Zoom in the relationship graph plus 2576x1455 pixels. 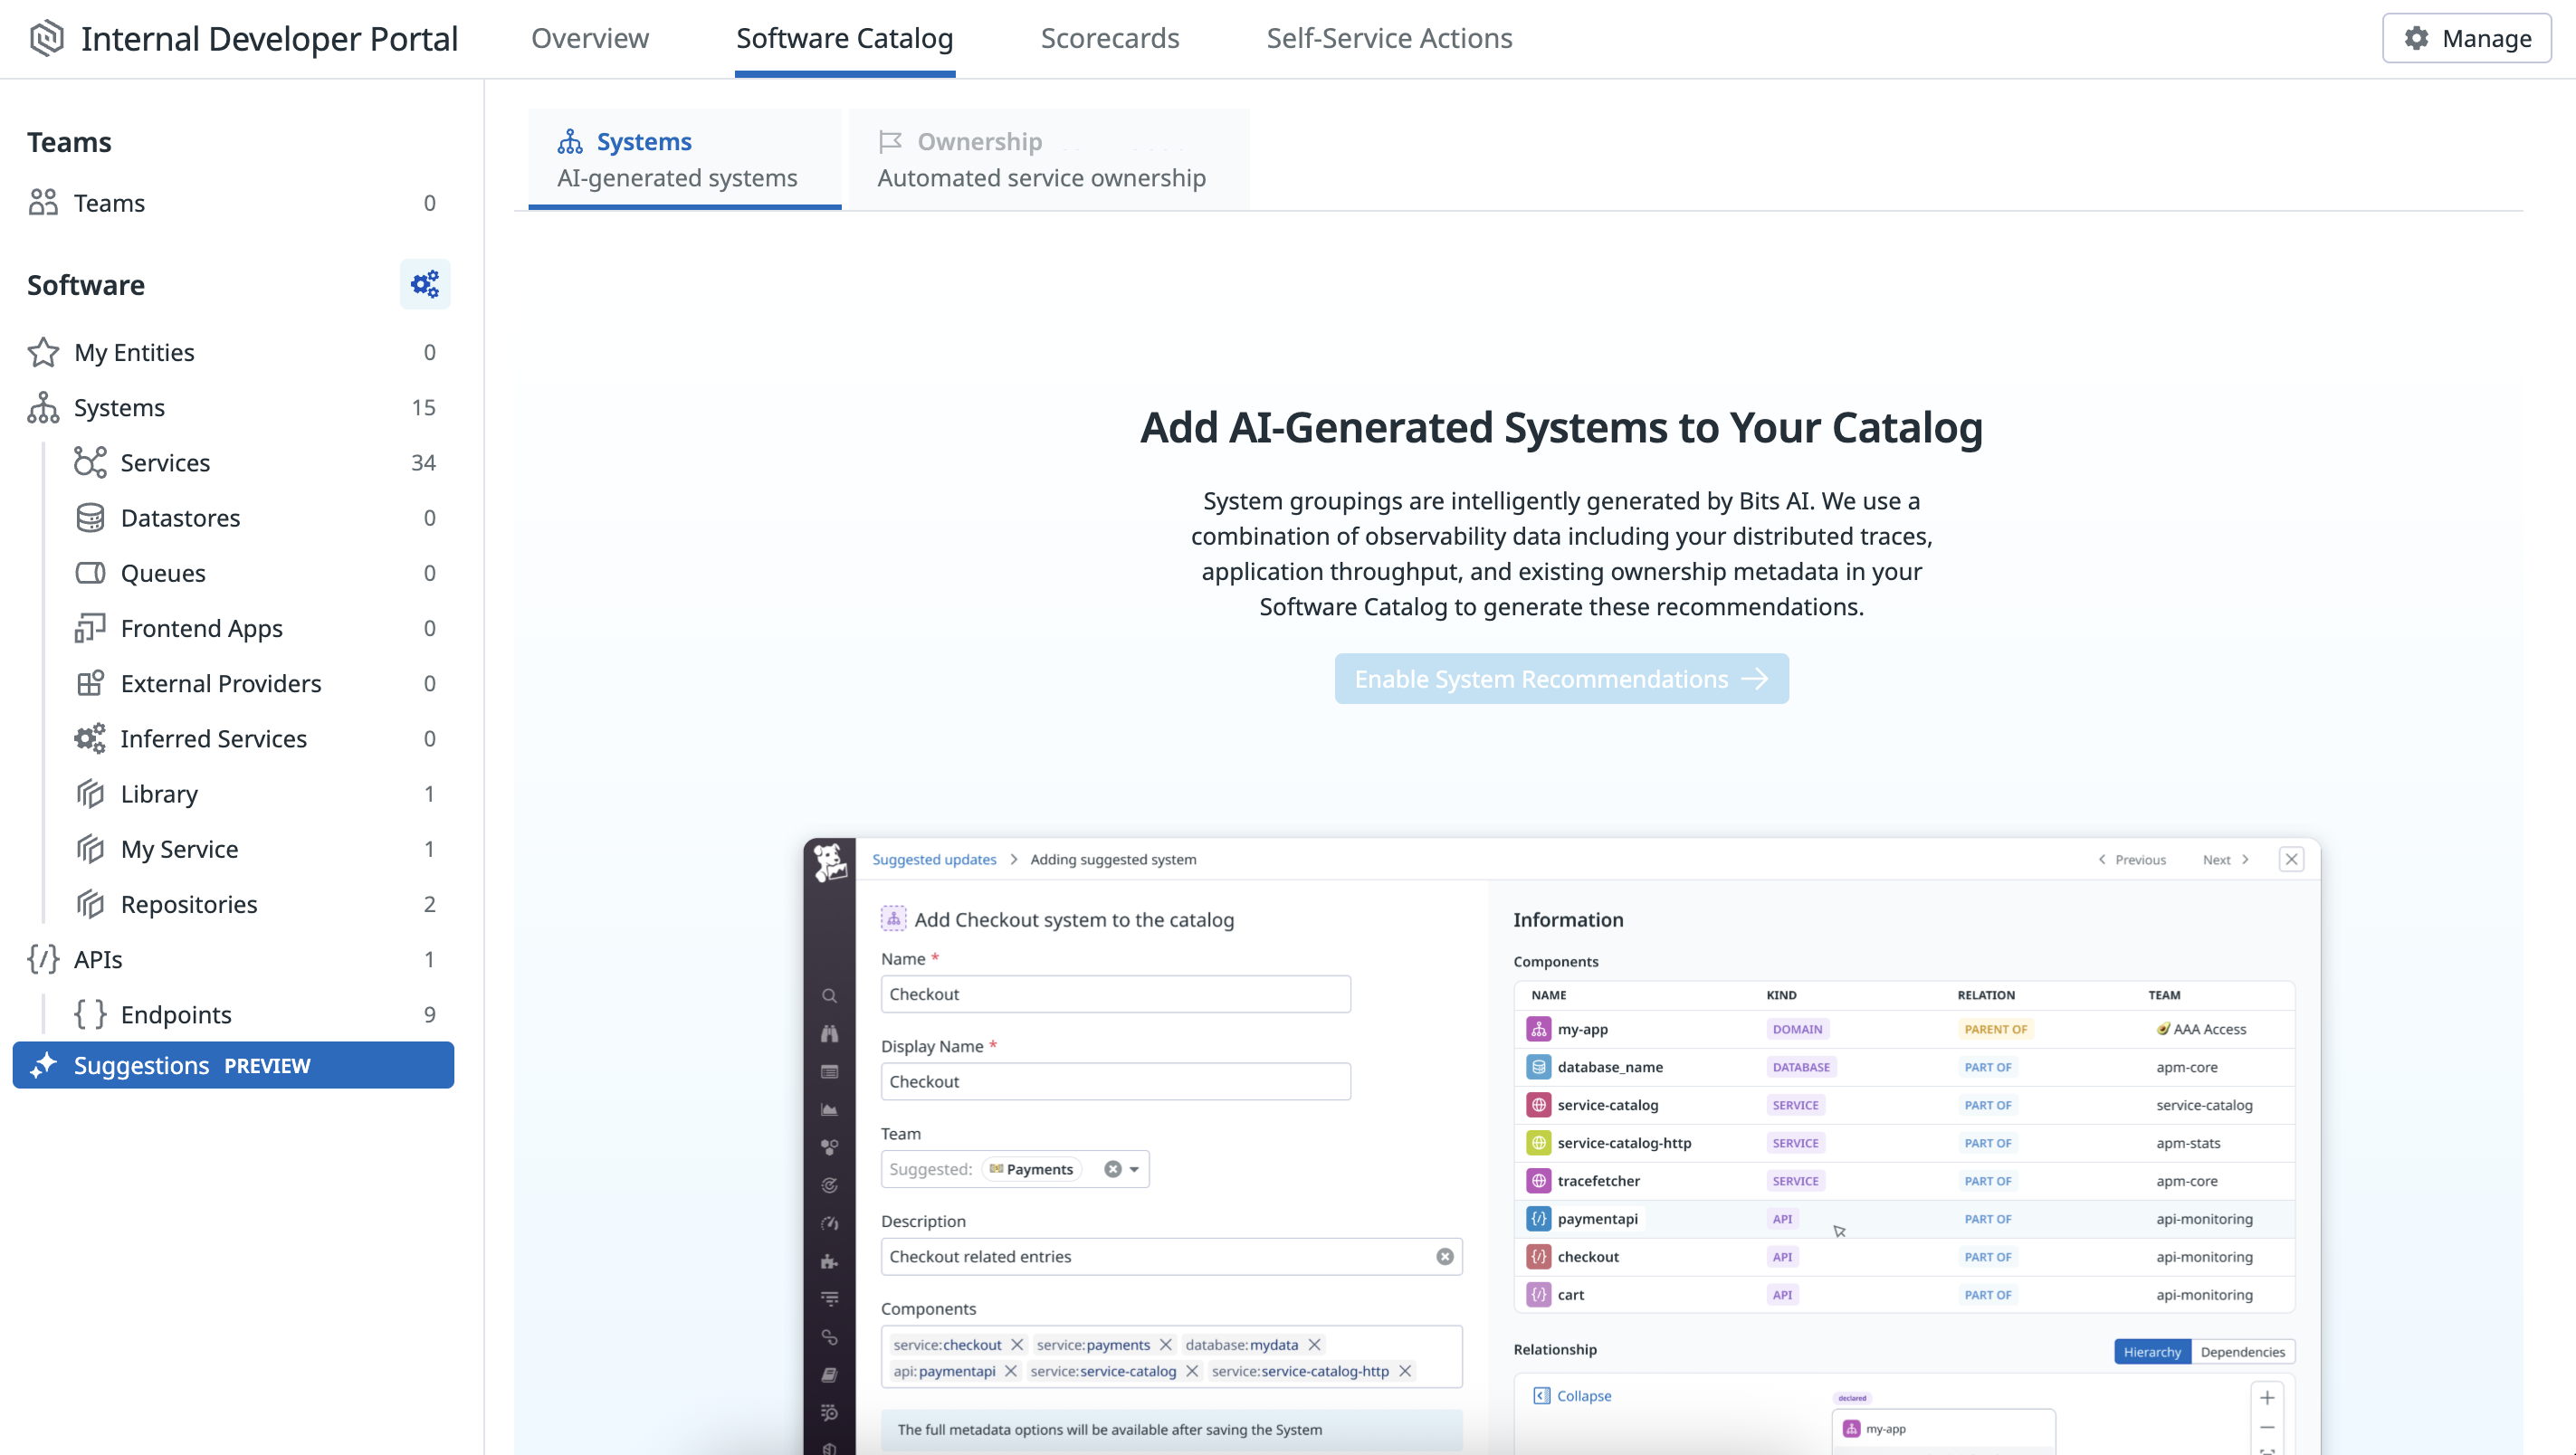[x=2267, y=1398]
